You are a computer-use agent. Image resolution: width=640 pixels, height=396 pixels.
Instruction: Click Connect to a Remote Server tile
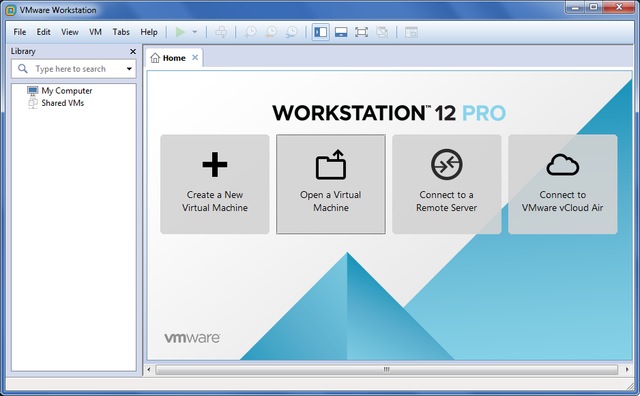[x=447, y=184]
